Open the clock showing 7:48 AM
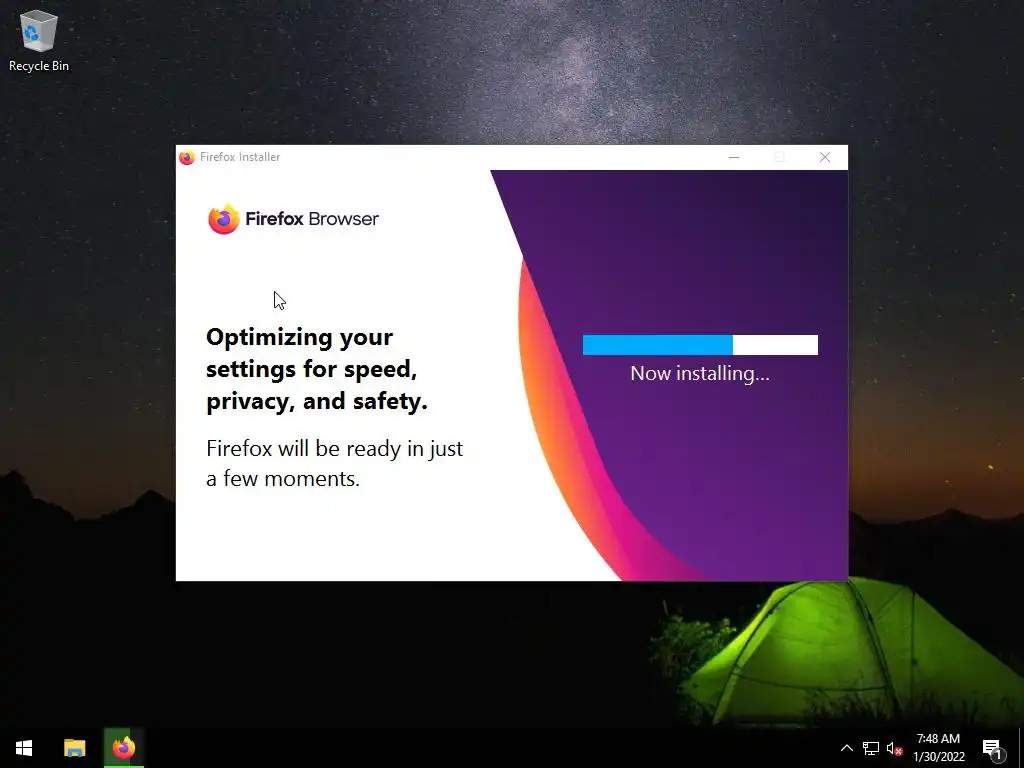Screen dimensions: 1024x768 tap(938, 748)
